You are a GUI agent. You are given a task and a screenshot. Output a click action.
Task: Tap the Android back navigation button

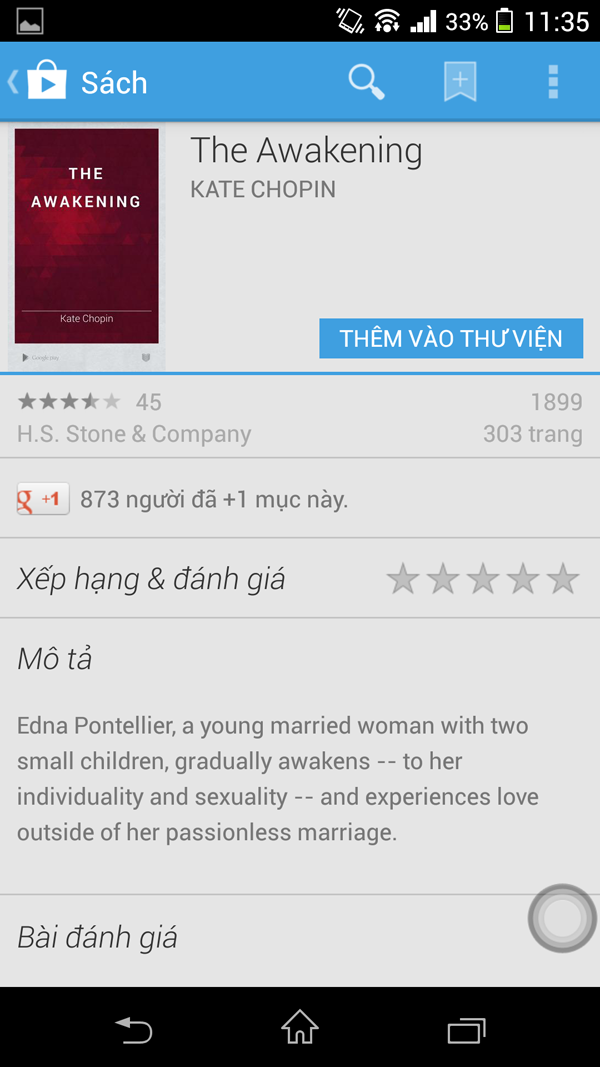tap(134, 1029)
